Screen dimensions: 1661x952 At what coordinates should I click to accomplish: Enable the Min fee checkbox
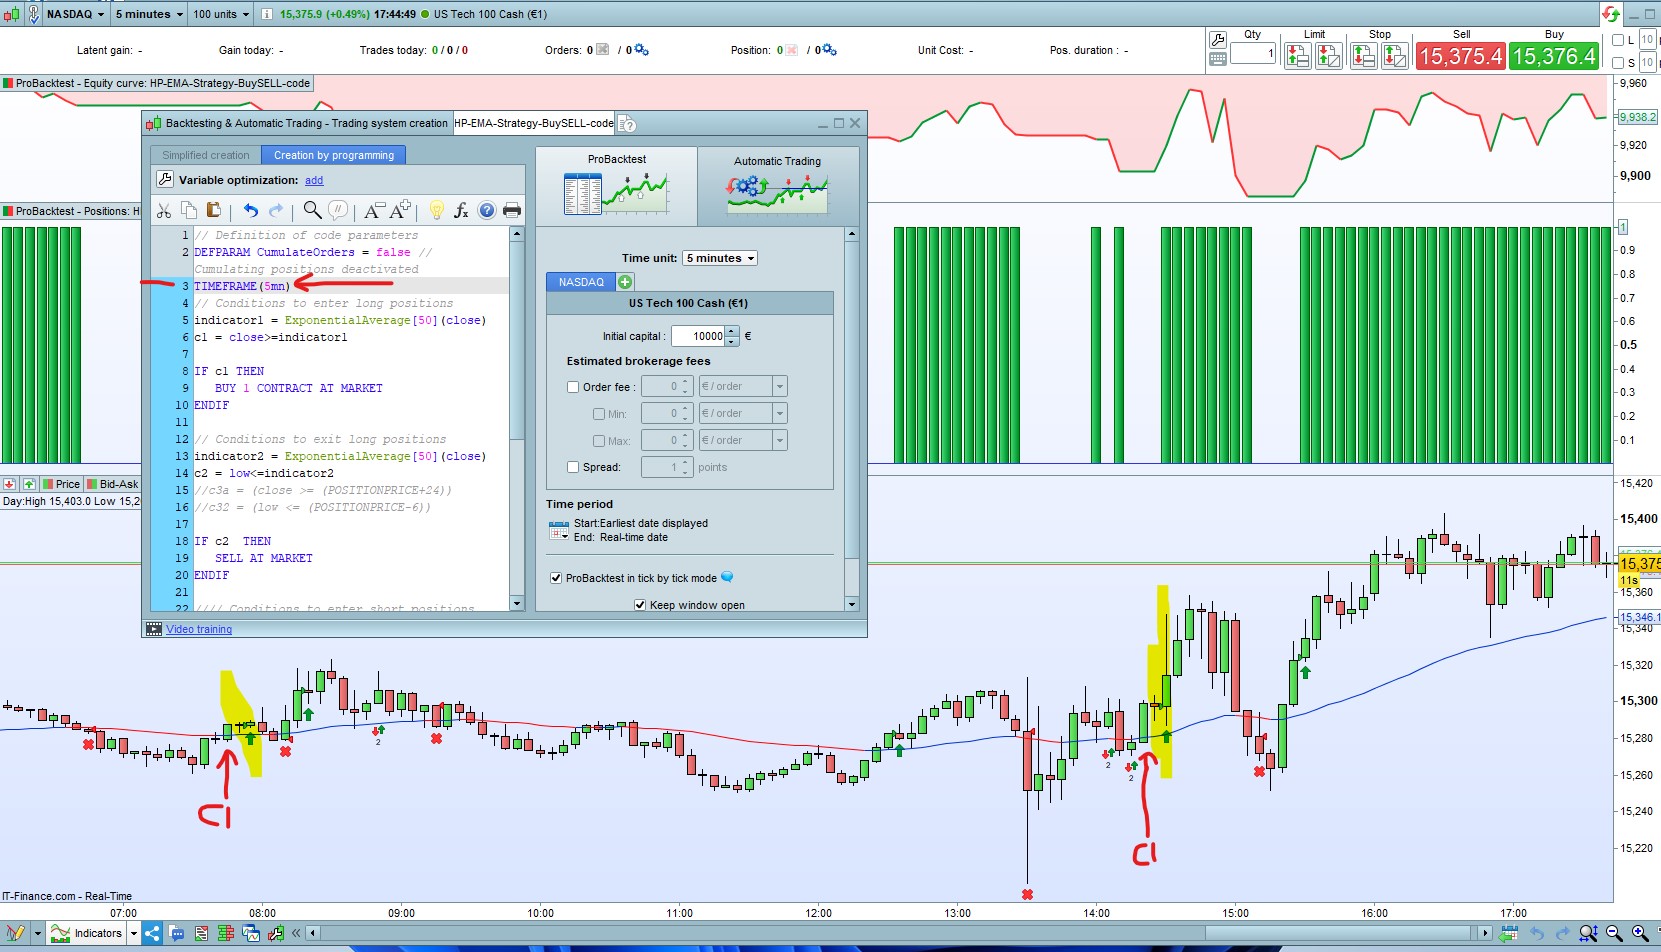click(599, 414)
